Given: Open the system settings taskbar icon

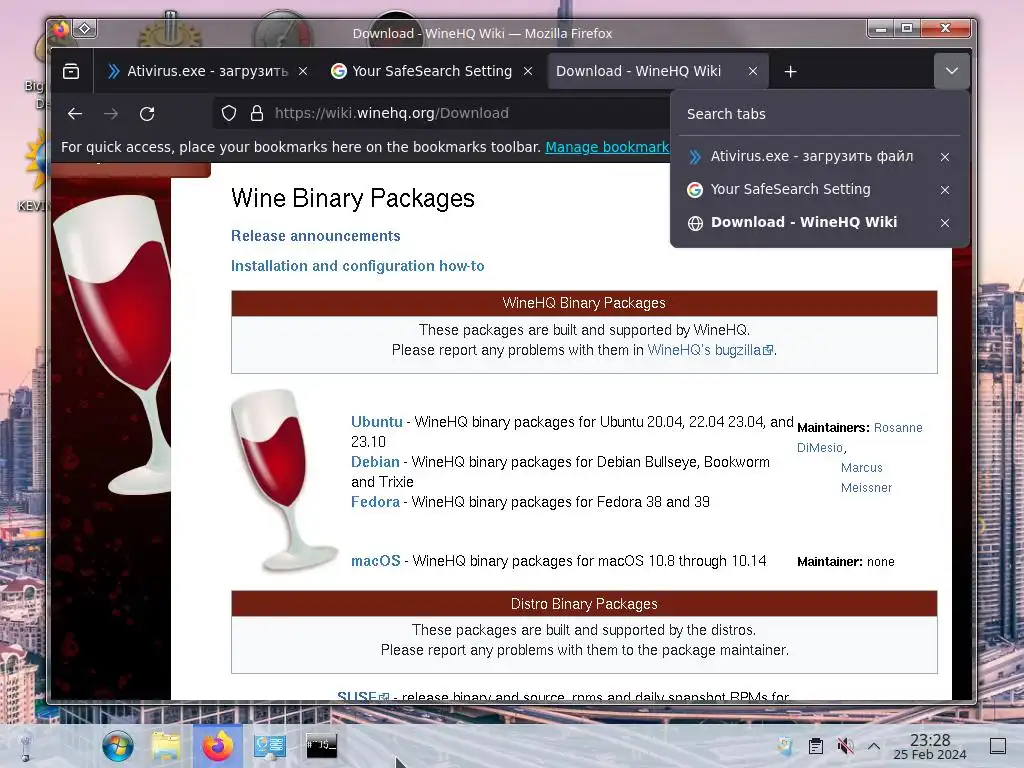Looking at the screenshot, I should coord(270,746).
